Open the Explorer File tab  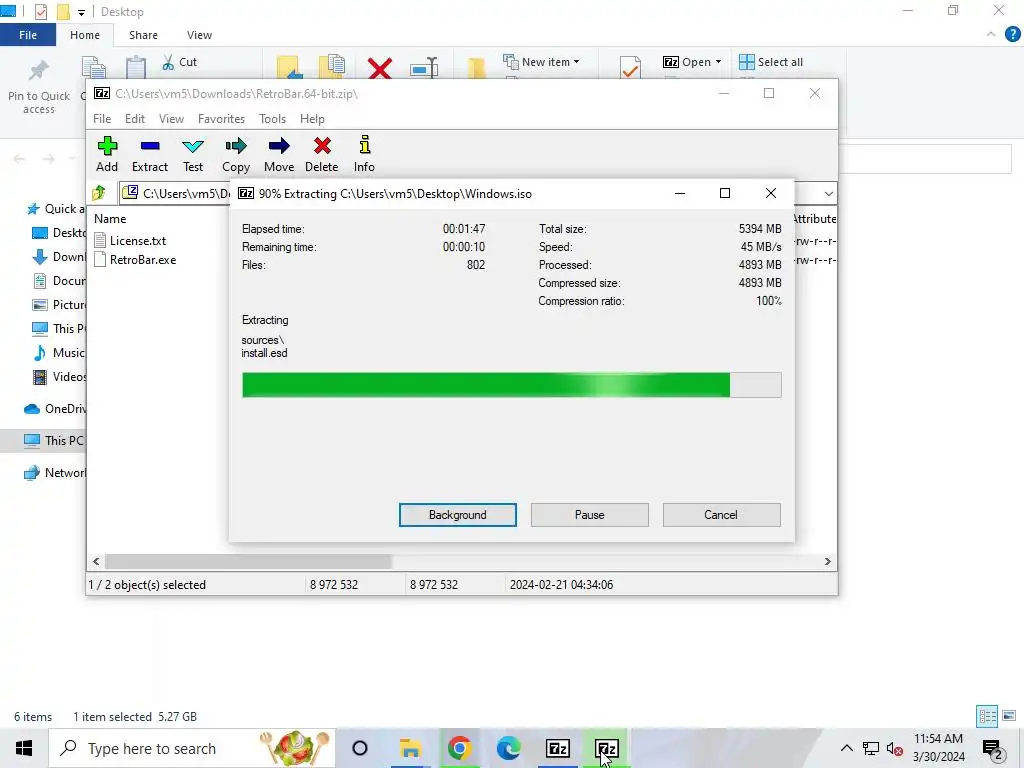[28, 35]
